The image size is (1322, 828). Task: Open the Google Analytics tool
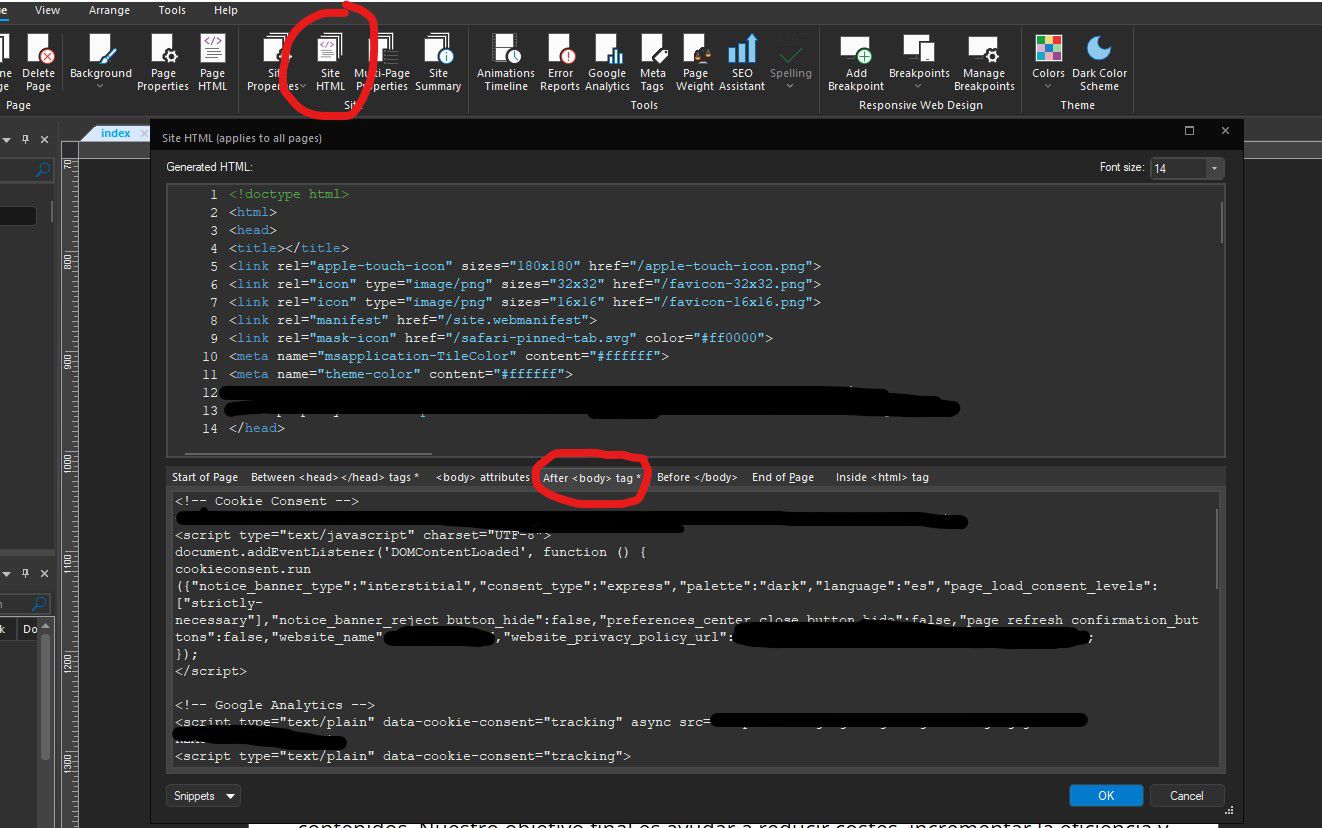pyautogui.click(x=607, y=63)
